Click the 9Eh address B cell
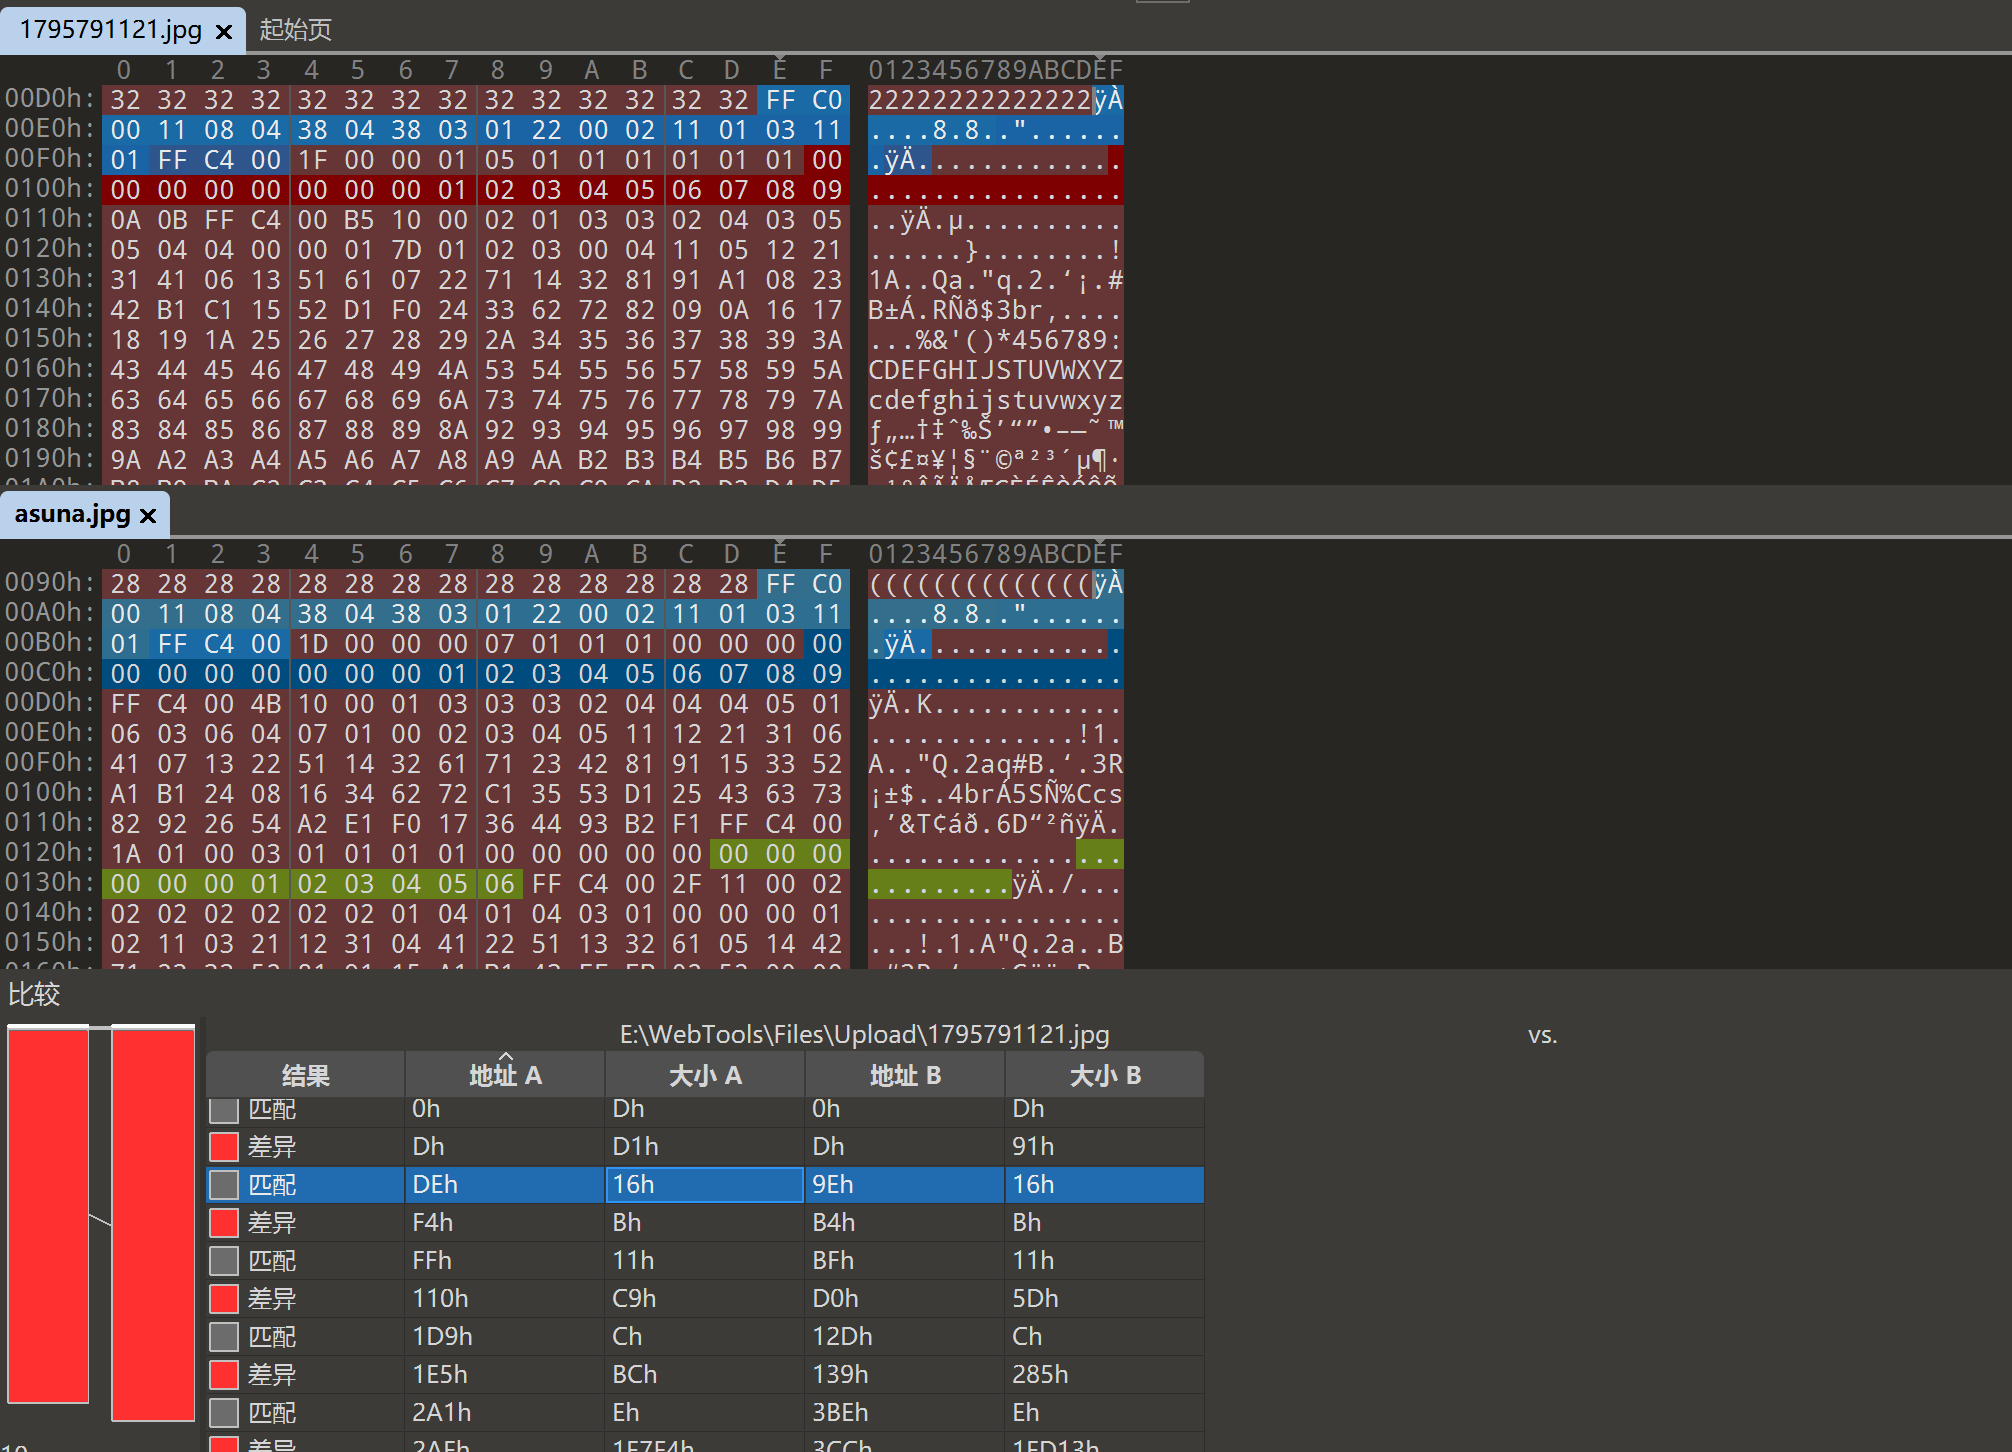Image resolution: width=2012 pixels, height=1452 pixels. (905, 1185)
